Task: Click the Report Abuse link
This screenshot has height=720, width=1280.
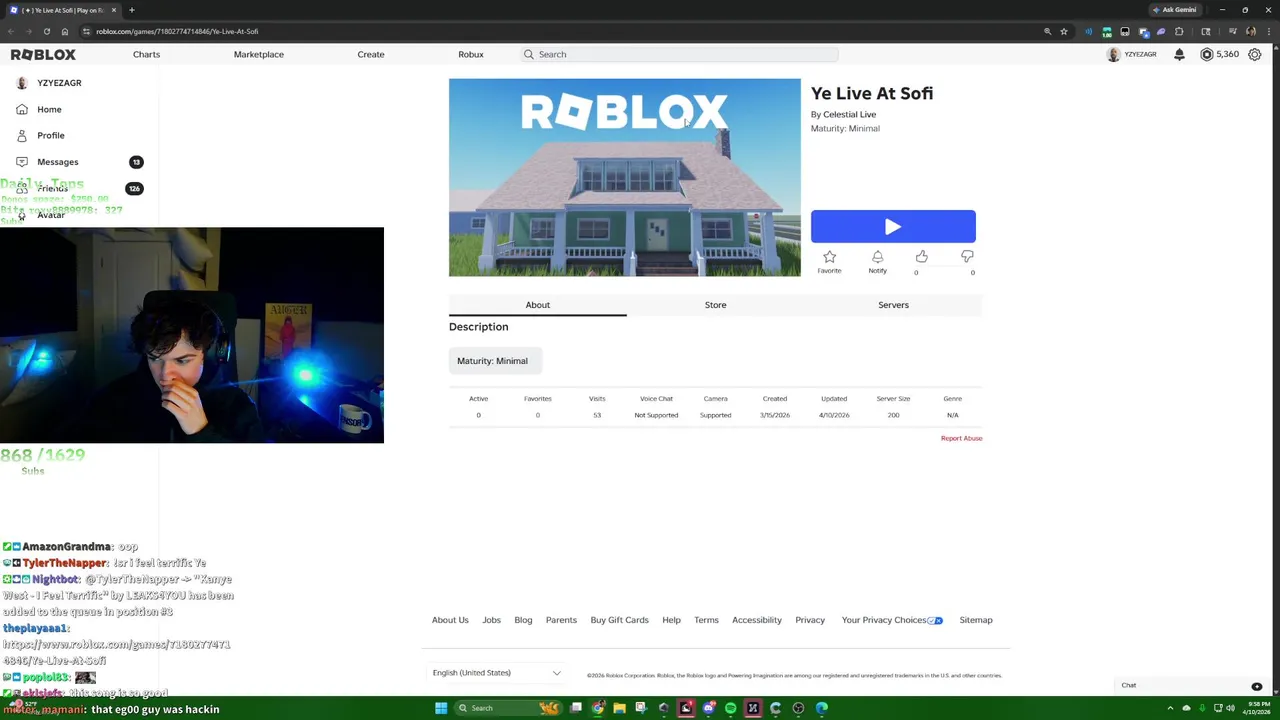Action: tap(961, 438)
